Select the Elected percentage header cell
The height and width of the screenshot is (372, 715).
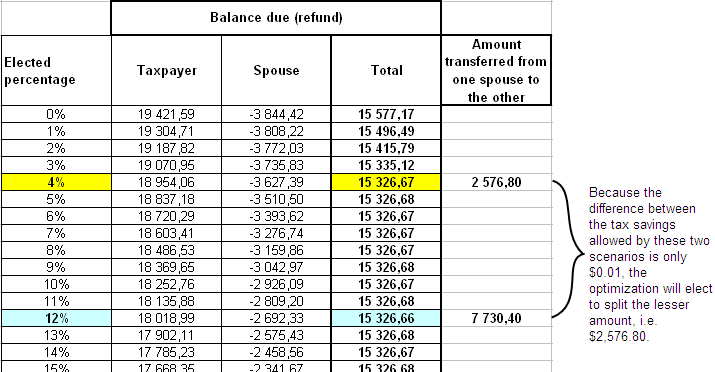pos(56,71)
